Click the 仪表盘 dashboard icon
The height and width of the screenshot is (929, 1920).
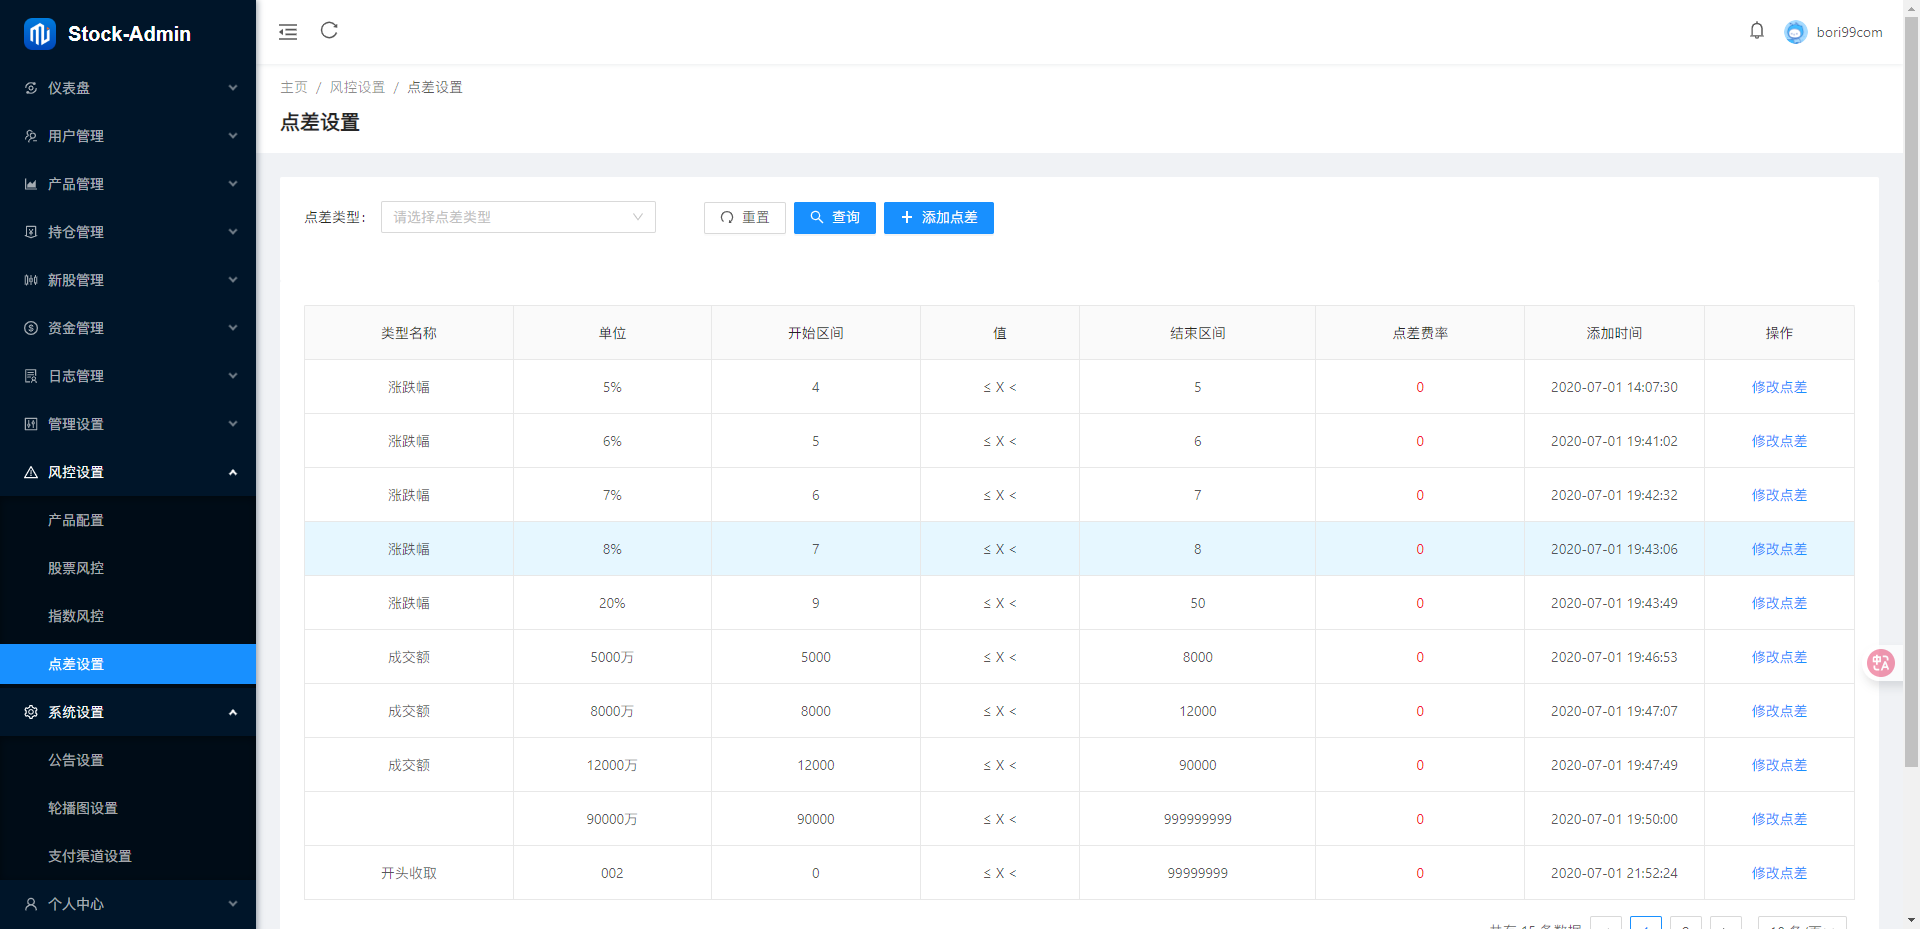(31, 88)
